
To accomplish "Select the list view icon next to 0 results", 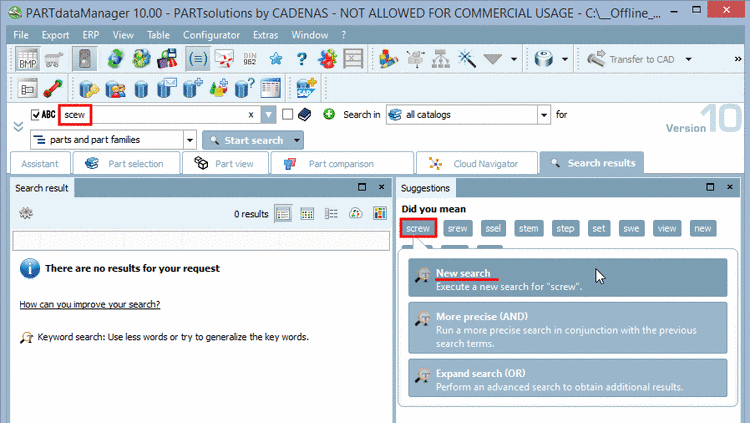I will click(x=283, y=214).
